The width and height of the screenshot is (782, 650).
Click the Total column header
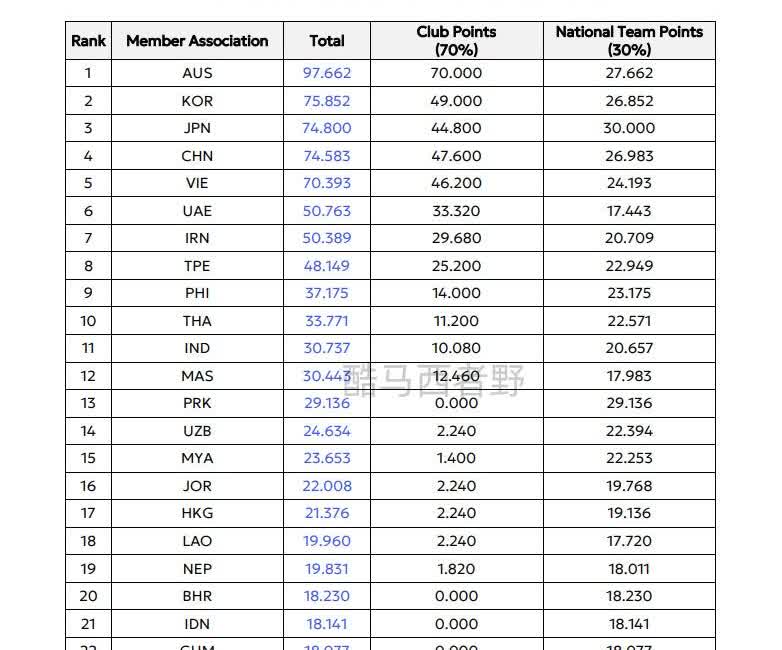click(x=327, y=41)
